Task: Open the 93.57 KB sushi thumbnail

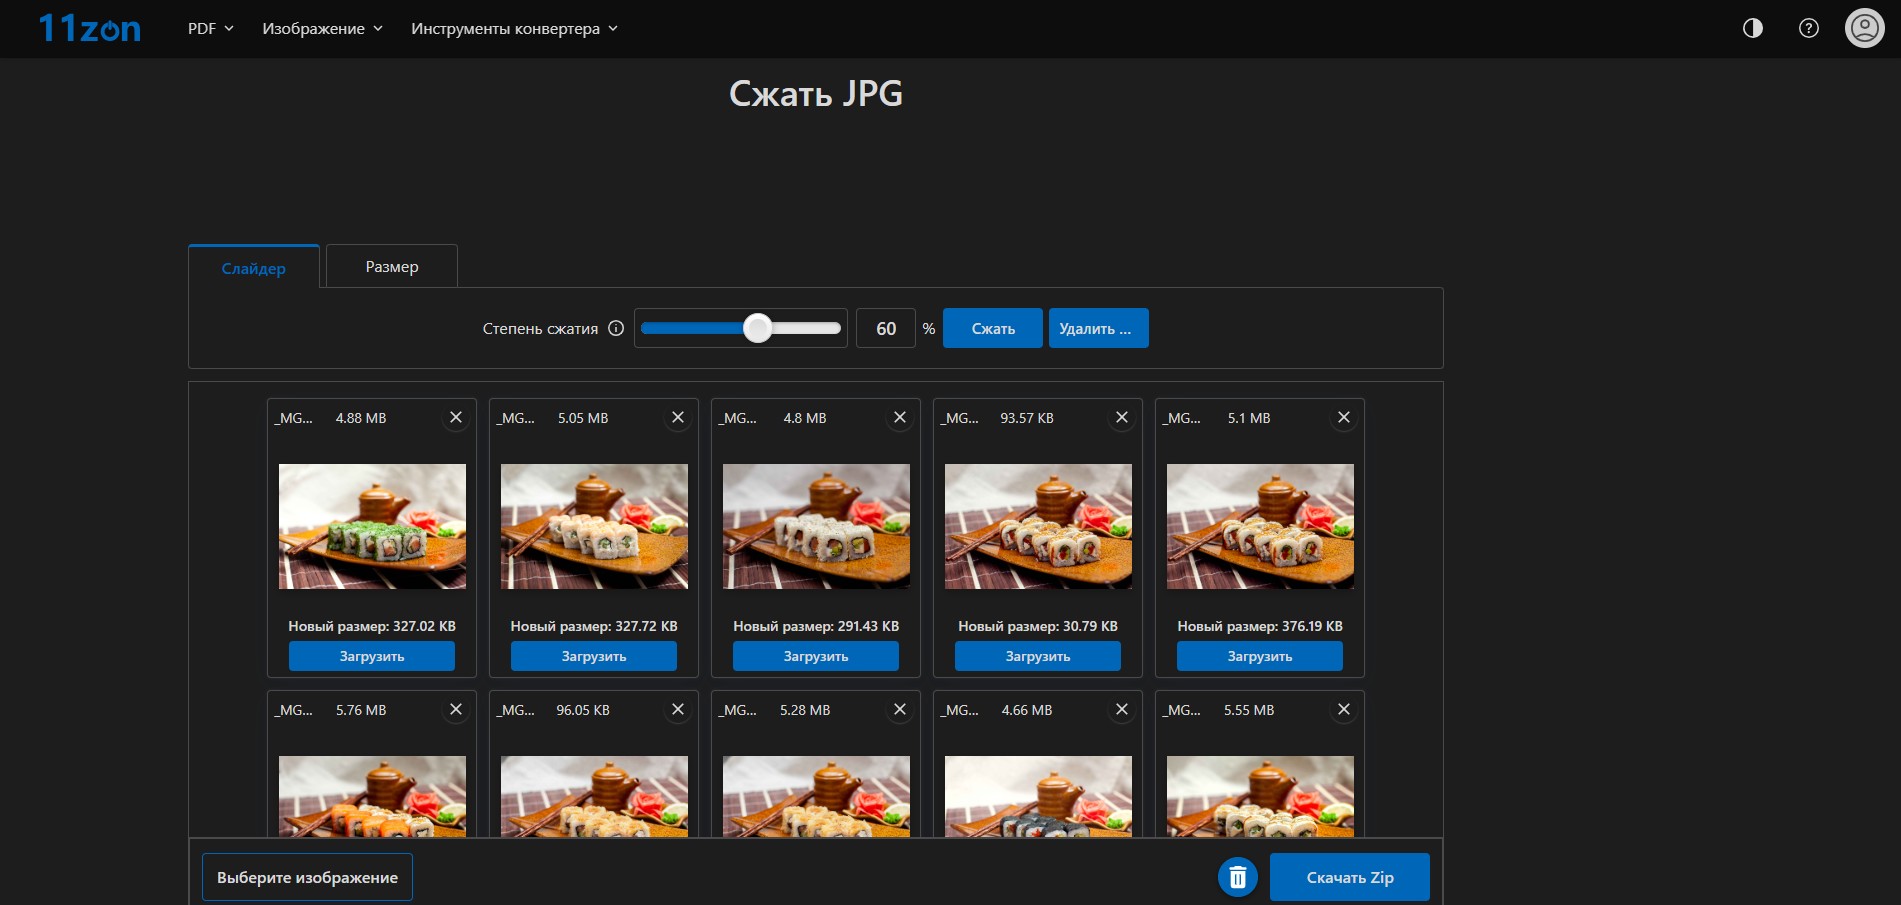Action: pyautogui.click(x=1038, y=526)
